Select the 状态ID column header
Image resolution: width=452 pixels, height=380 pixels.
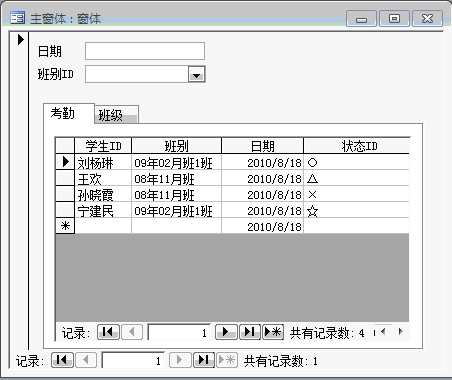point(357,146)
